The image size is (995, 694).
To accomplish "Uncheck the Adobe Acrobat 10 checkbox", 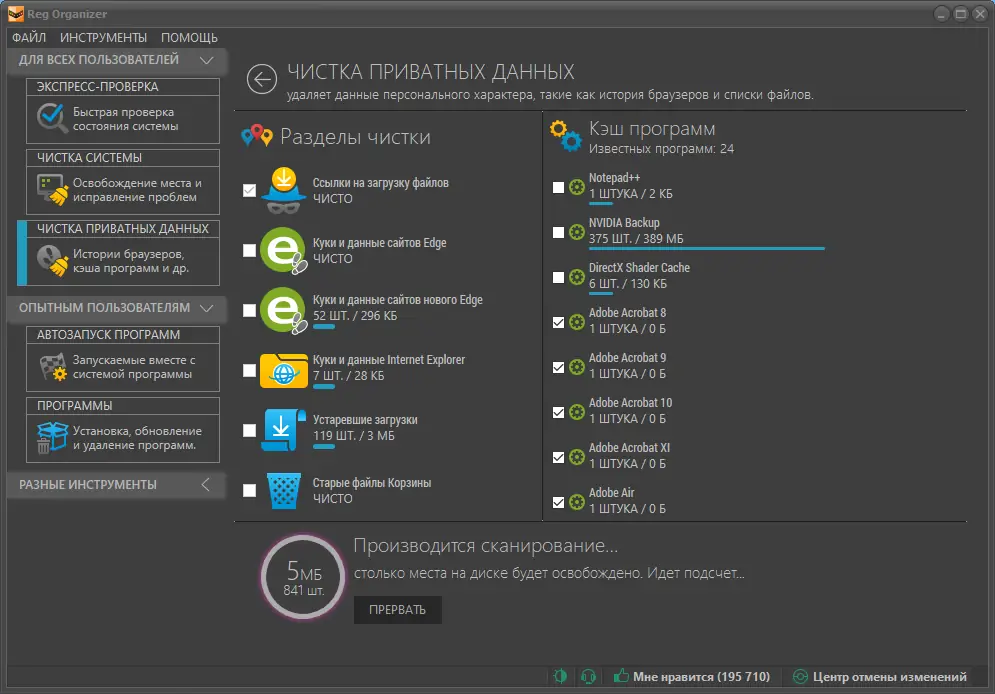I will click(x=558, y=412).
